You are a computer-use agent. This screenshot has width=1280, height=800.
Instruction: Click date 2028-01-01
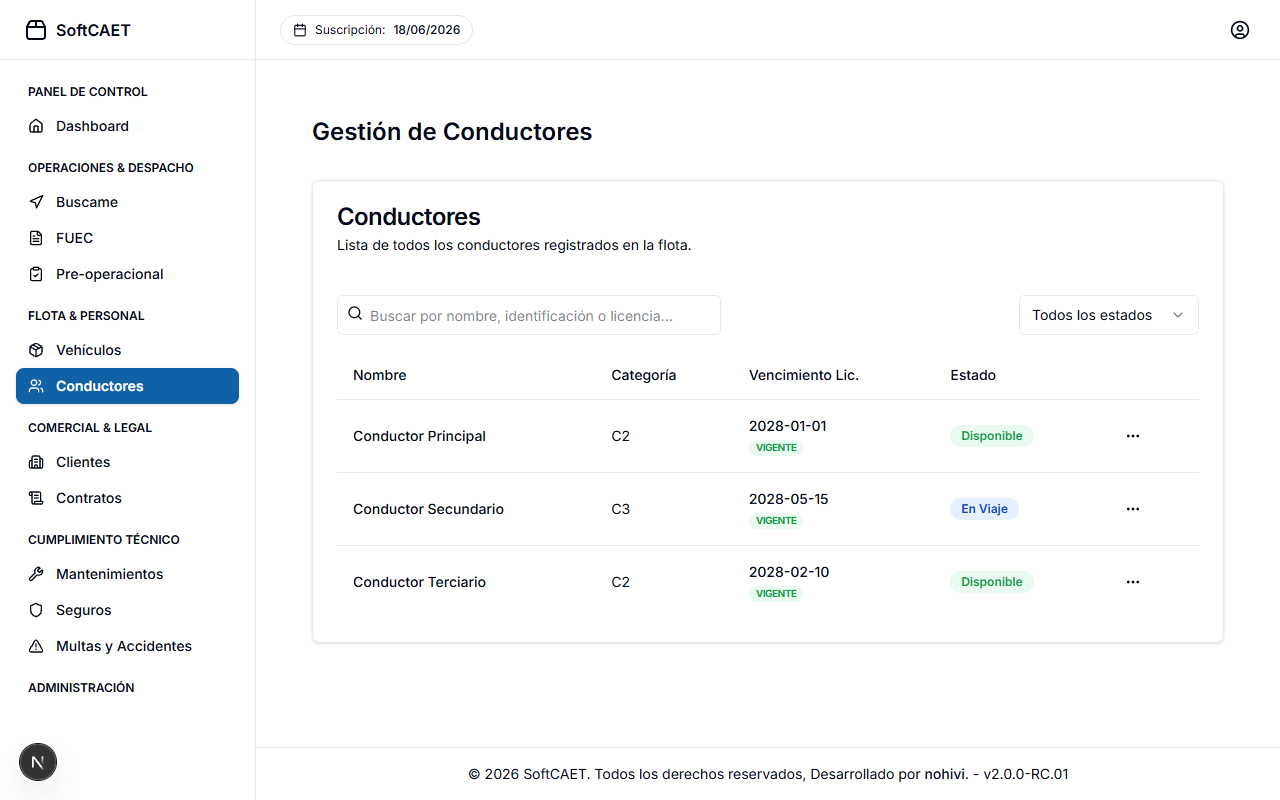(x=788, y=426)
